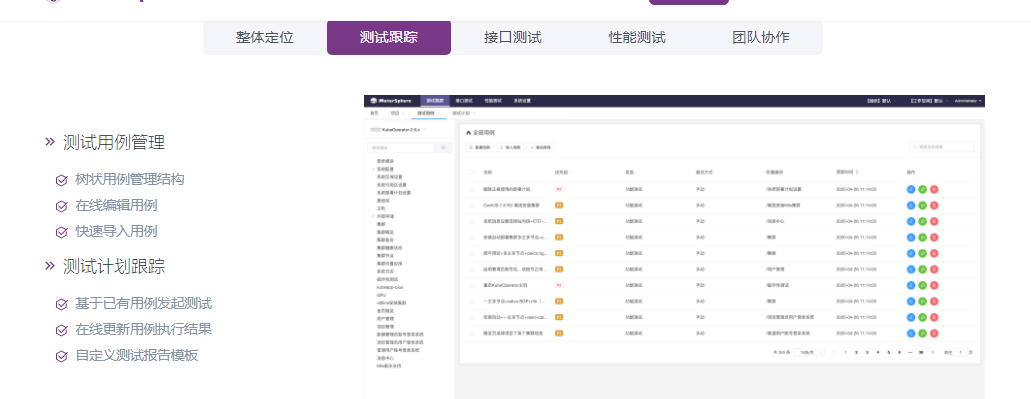1031x399 pixels.
Task: Click the 首页 link in the sub navigation
Action: click(x=373, y=114)
